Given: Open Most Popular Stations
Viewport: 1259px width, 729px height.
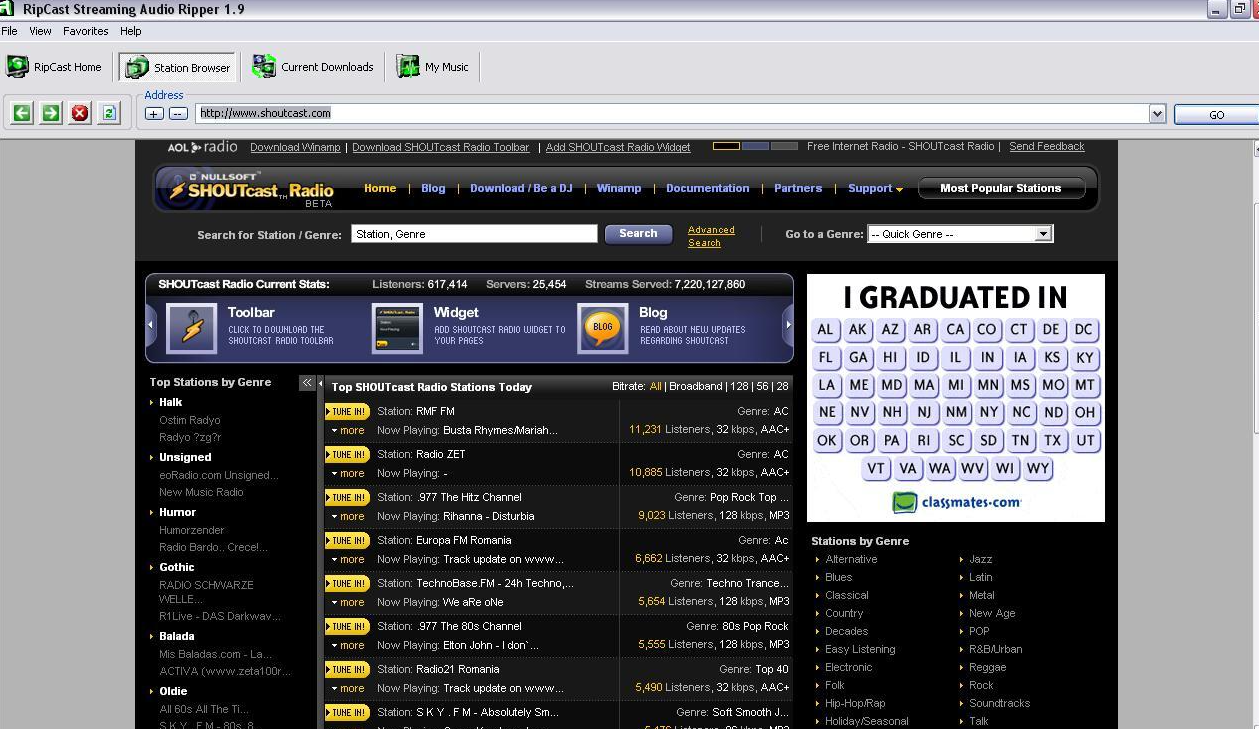Looking at the screenshot, I should 1000,188.
